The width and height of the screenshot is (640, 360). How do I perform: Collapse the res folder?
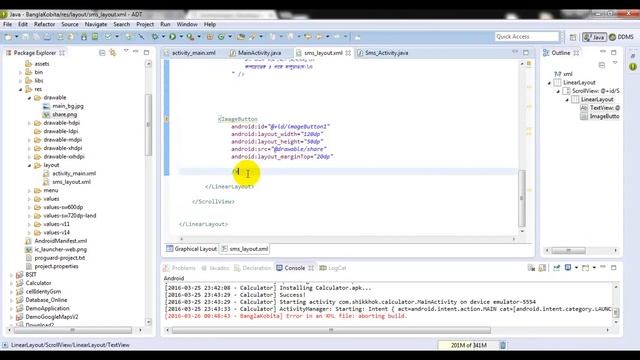tap(20, 89)
